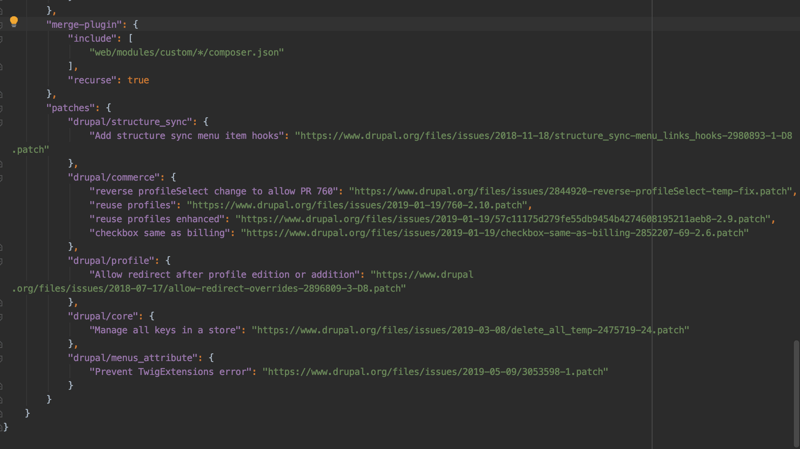Click the closing bracket of "include" array
This screenshot has height=449, width=800.
[70, 66]
